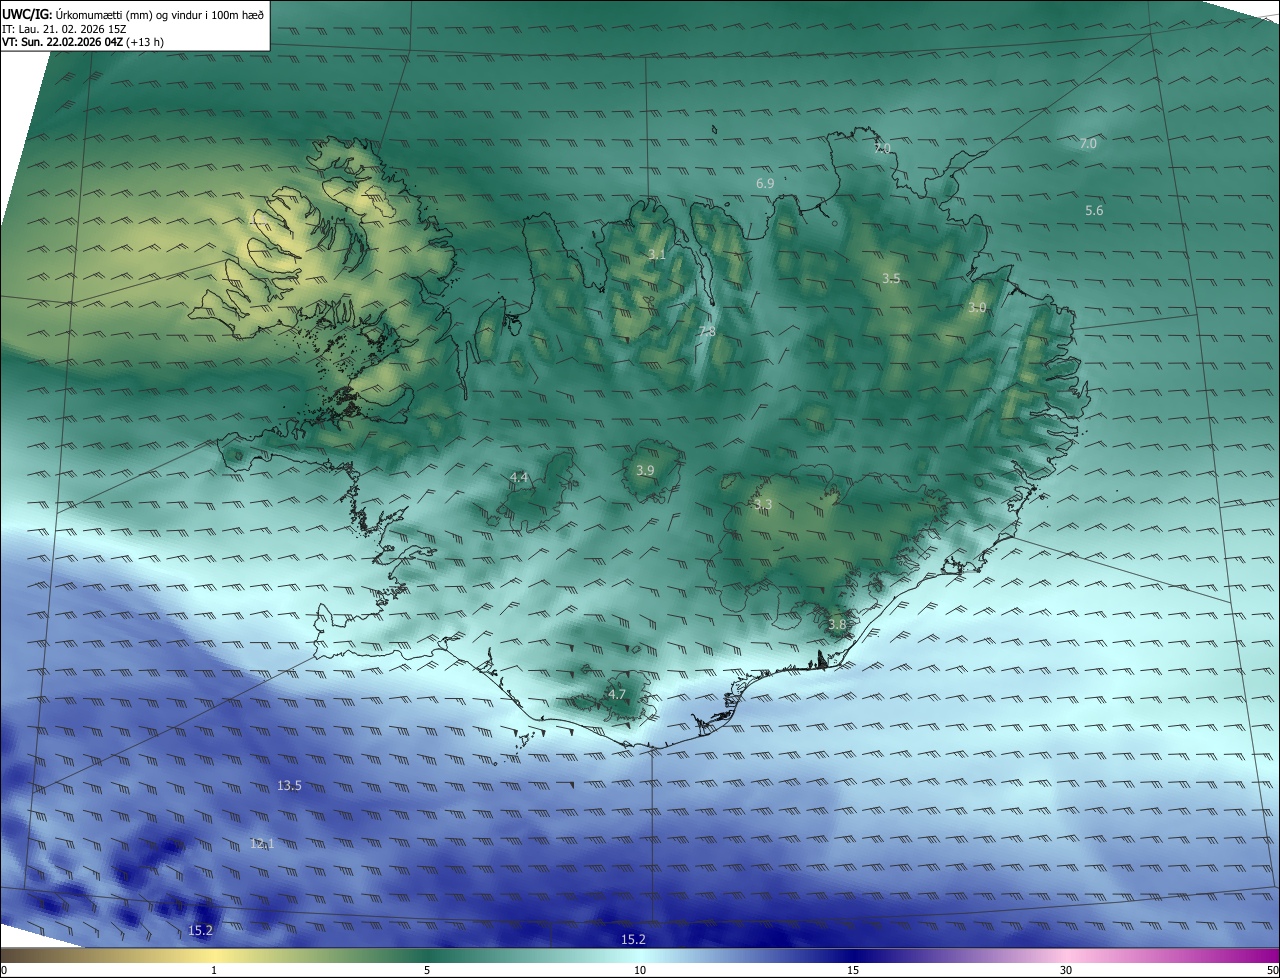Click the 13.5 value over the ocean
The image size is (1280, 978).
(x=289, y=786)
